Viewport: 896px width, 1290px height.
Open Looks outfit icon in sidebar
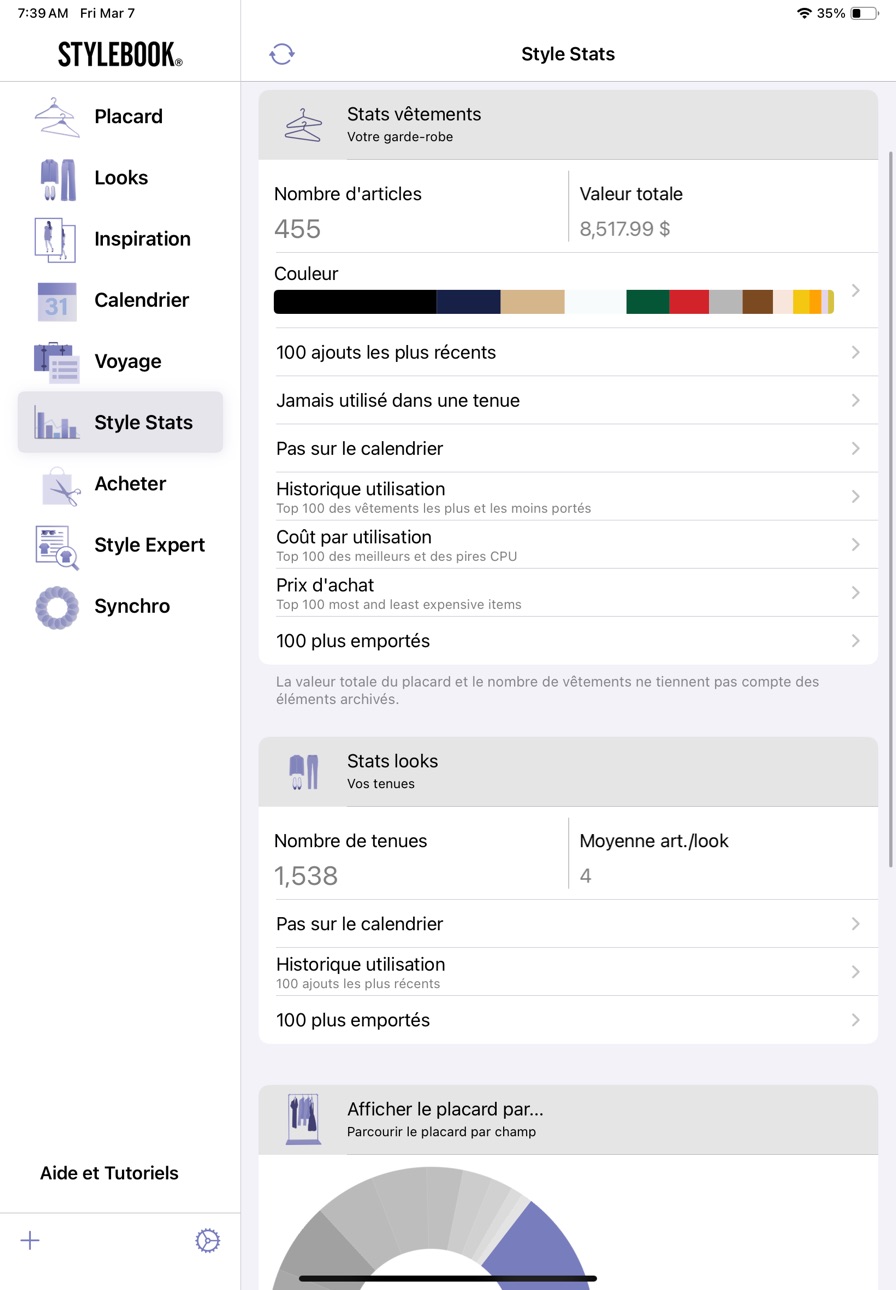57,179
